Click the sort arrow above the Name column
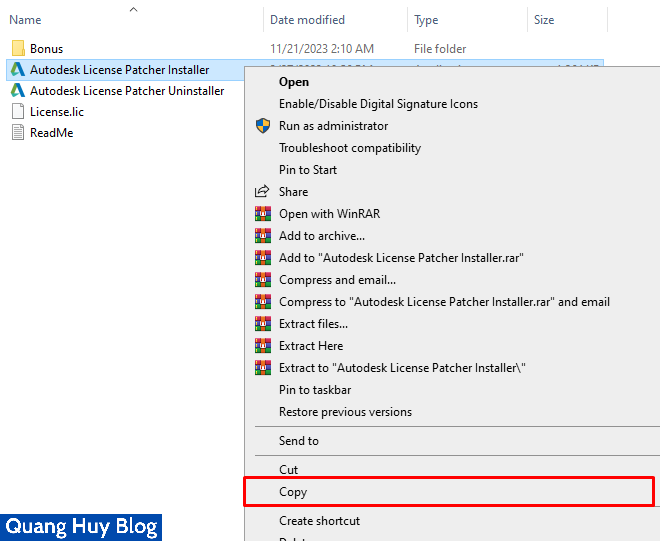660x541 pixels. pyautogui.click(x=133, y=9)
